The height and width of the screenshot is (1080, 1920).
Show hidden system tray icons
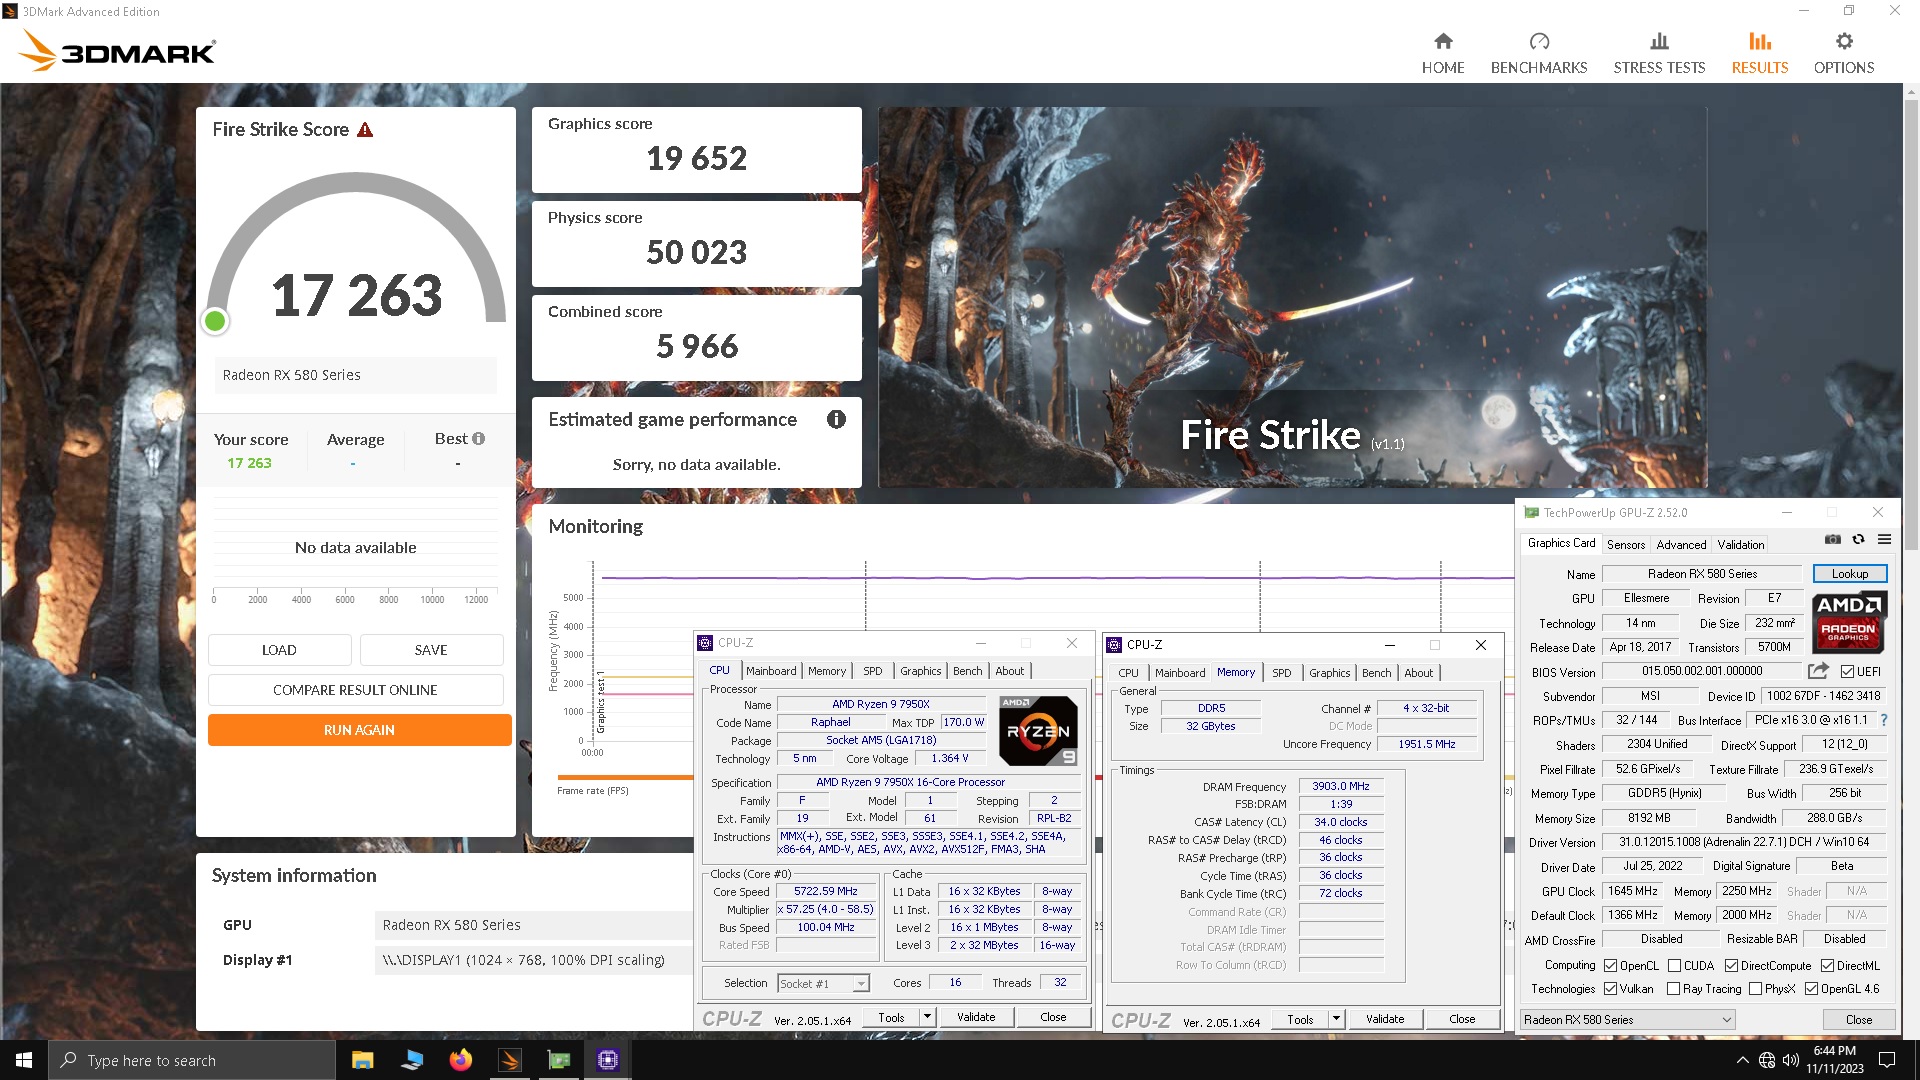pyautogui.click(x=1742, y=1060)
